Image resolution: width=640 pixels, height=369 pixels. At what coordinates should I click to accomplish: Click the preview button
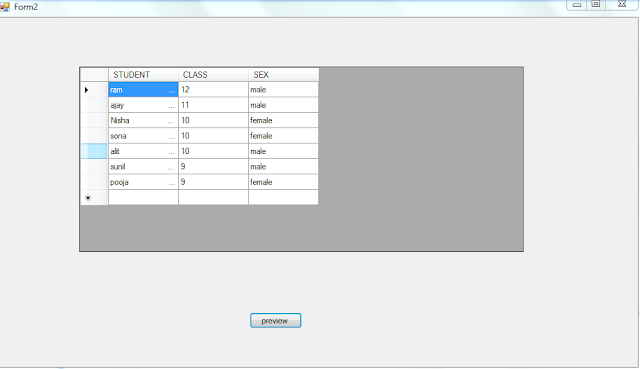[x=276, y=320]
